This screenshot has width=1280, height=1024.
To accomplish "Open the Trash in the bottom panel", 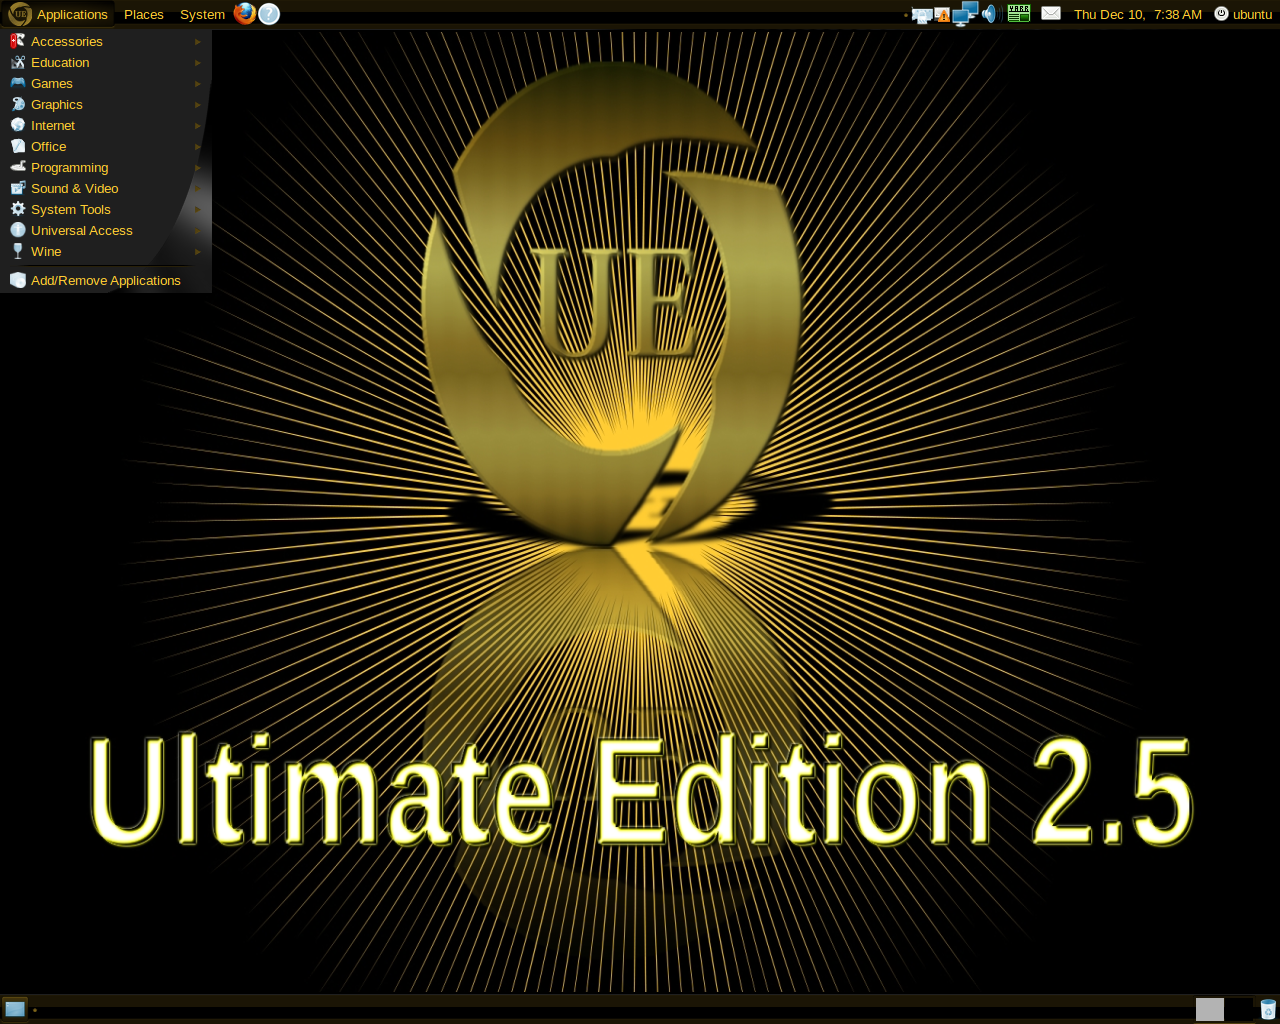I will (1268, 1009).
